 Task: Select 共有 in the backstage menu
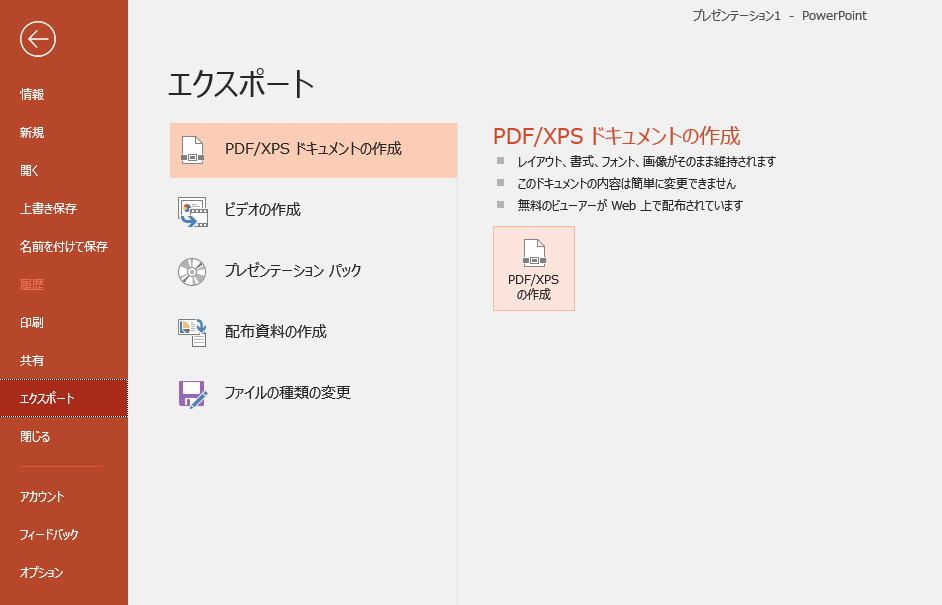point(32,361)
